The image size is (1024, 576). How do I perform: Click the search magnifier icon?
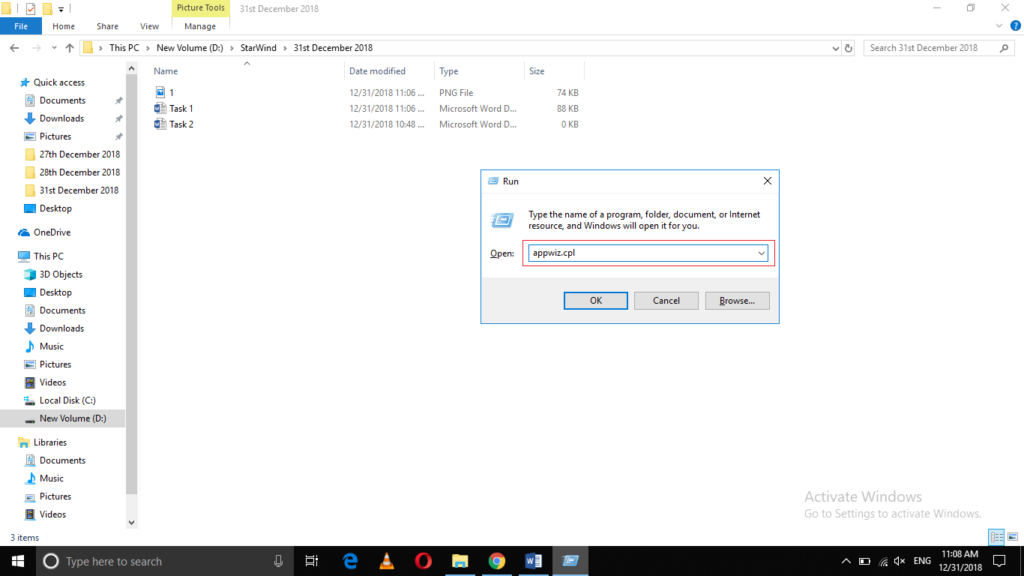pos(1004,48)
